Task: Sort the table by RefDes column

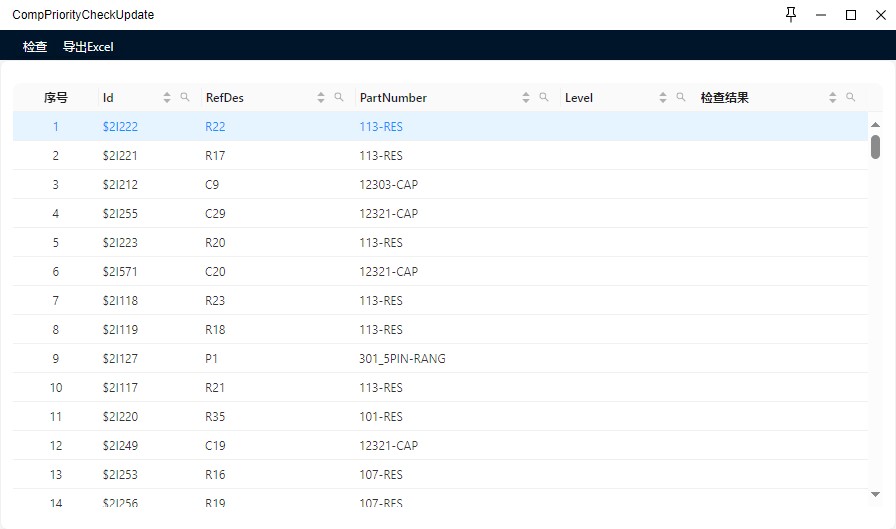Action: tap(321, 98)
